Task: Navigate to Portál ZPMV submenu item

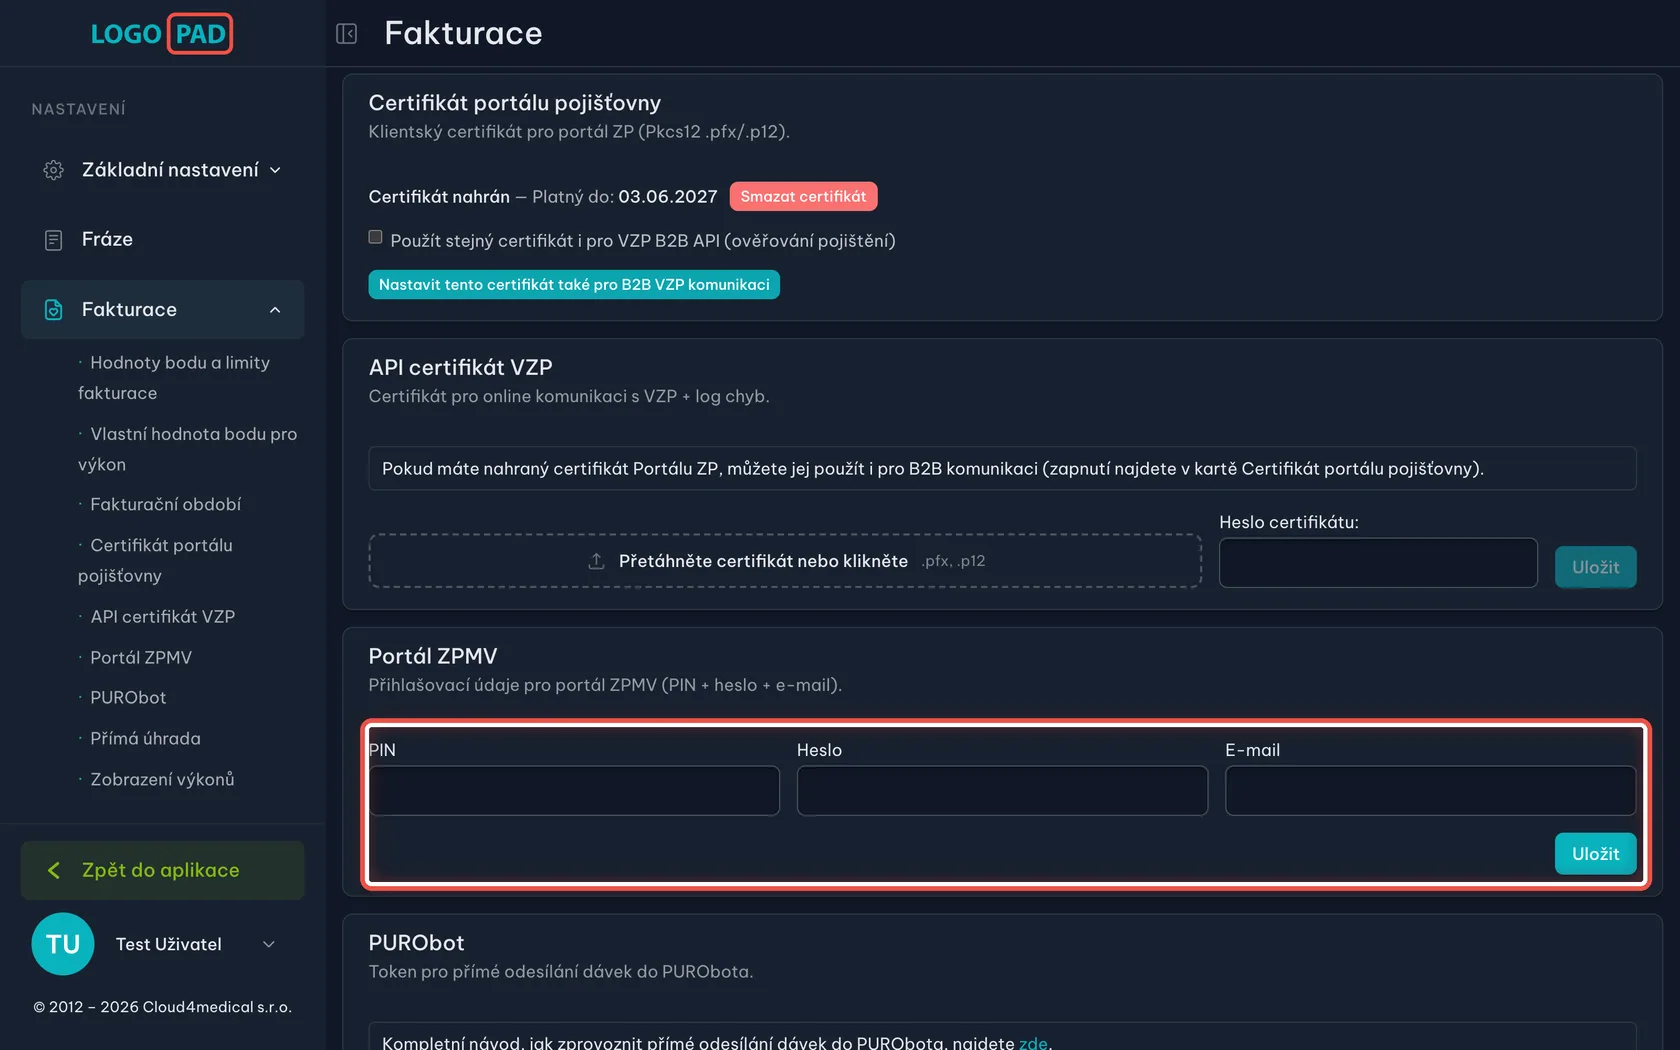Action: (141, 657)
